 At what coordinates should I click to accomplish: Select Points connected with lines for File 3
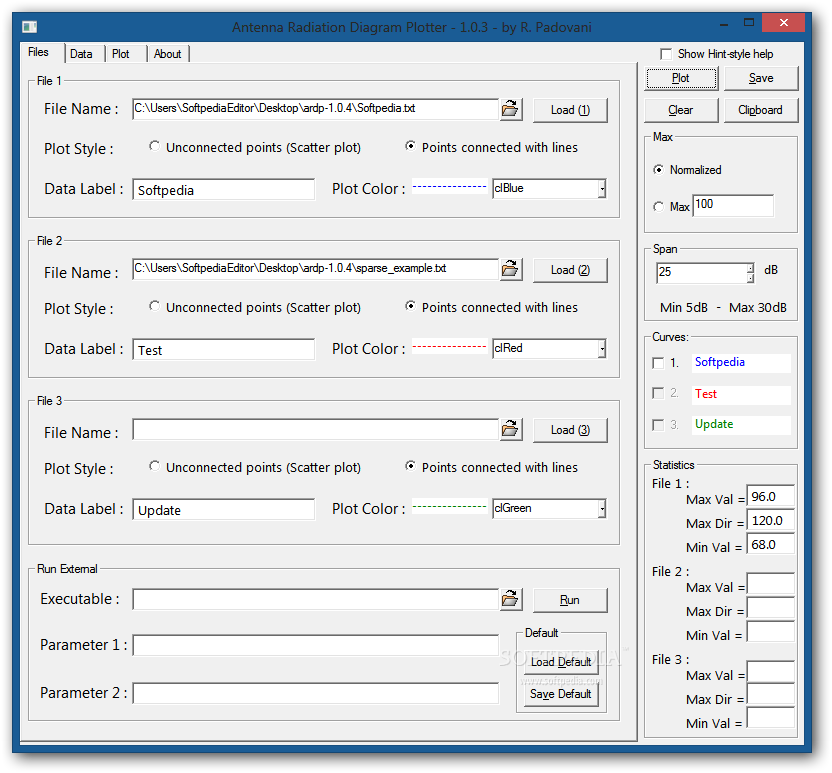point(410,466)
